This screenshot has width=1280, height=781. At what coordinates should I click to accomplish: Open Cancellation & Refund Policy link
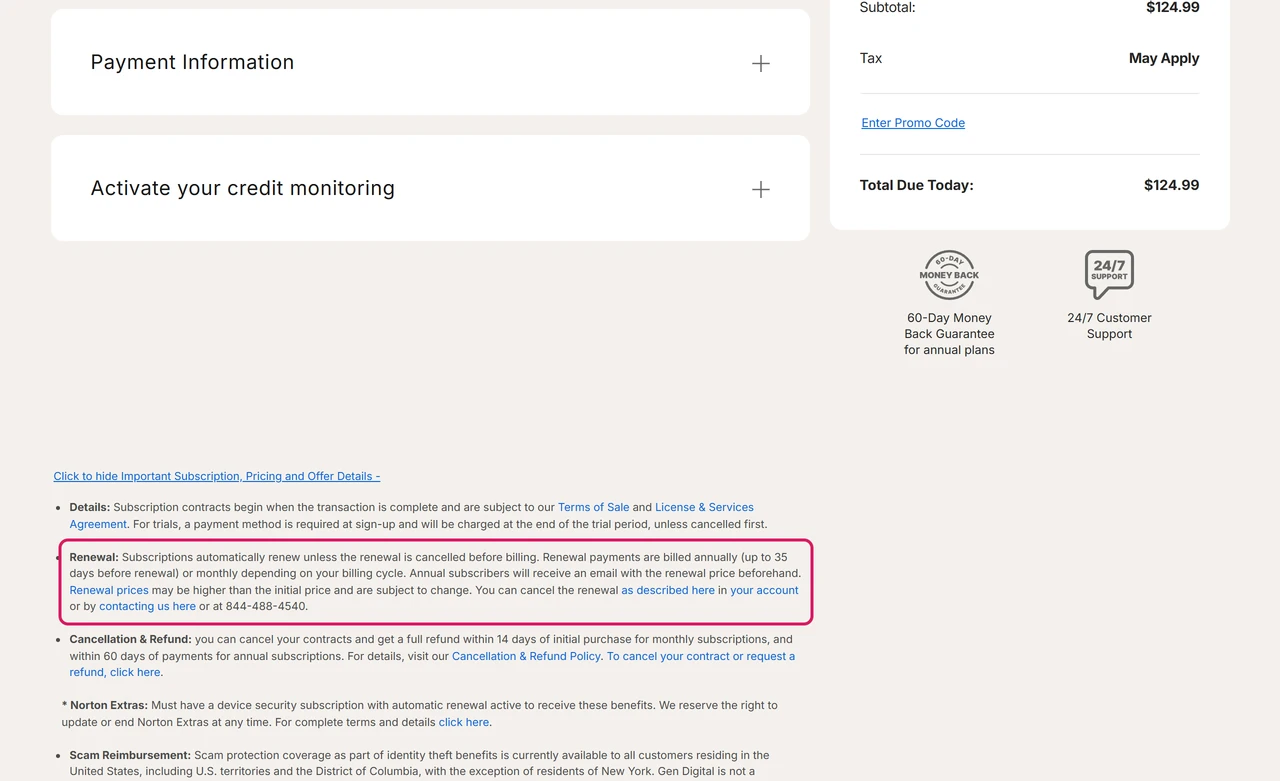click(526, 656)
